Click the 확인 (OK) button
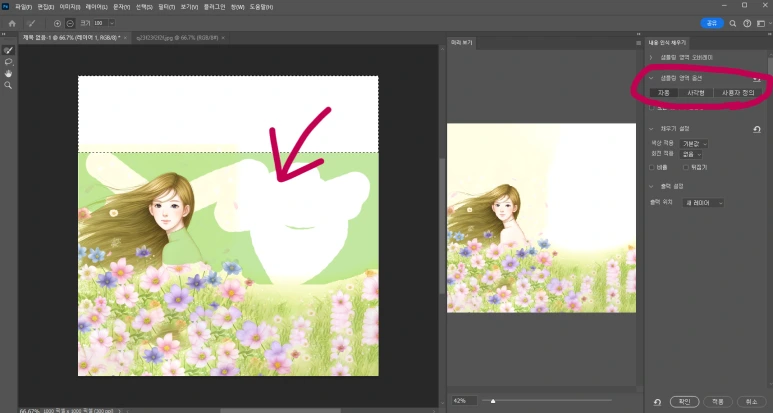This screenshot has width=773, height=413. (683, 401)
